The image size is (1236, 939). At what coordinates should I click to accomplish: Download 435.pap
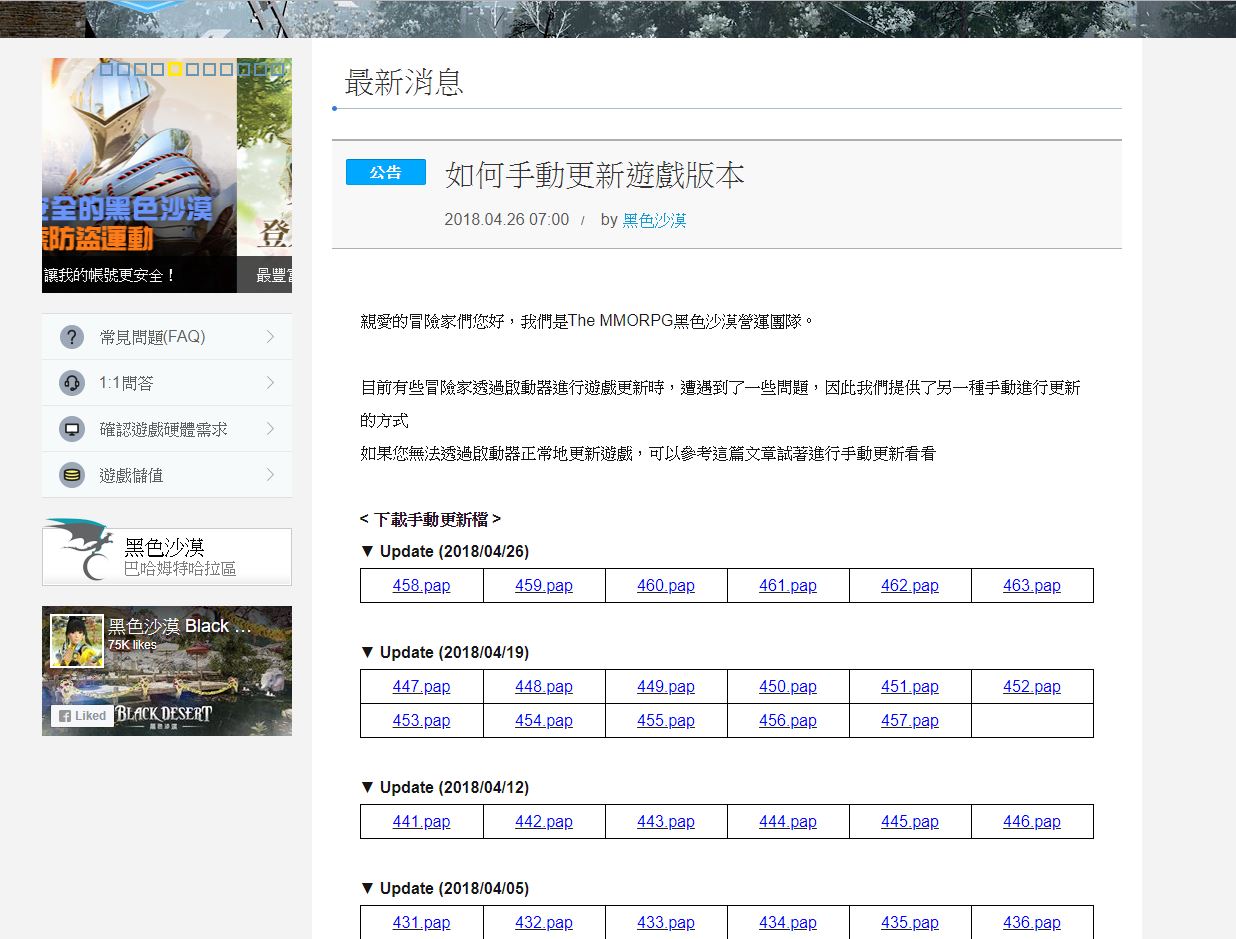[910, 923]
